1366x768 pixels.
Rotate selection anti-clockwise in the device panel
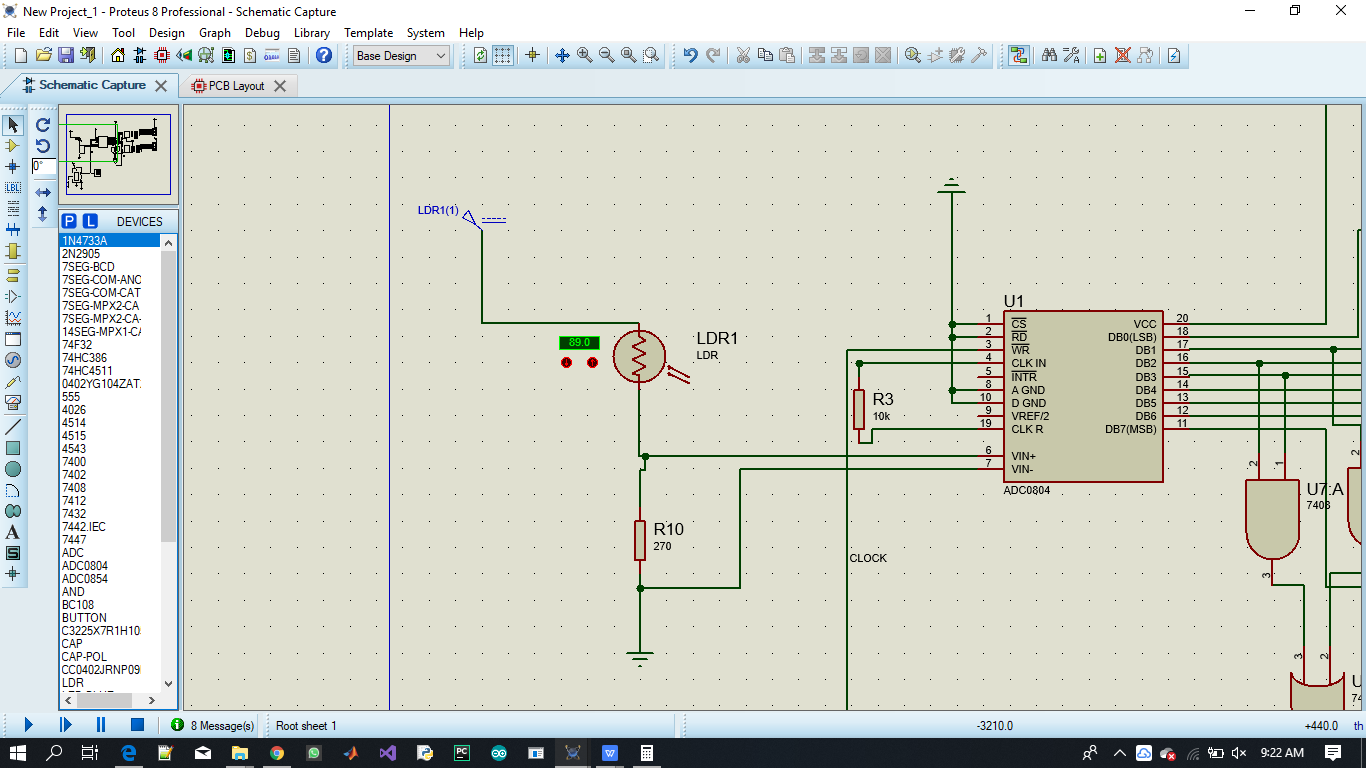pos(43,146)
